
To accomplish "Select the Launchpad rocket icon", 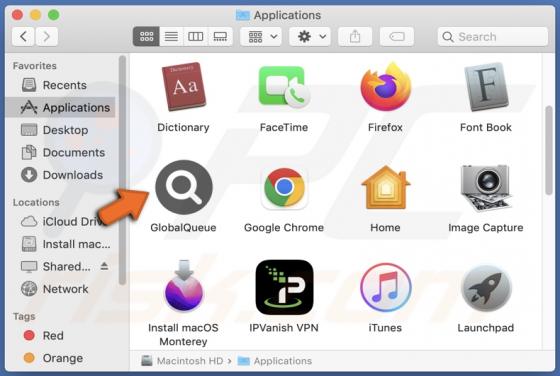I will point(486,288).
